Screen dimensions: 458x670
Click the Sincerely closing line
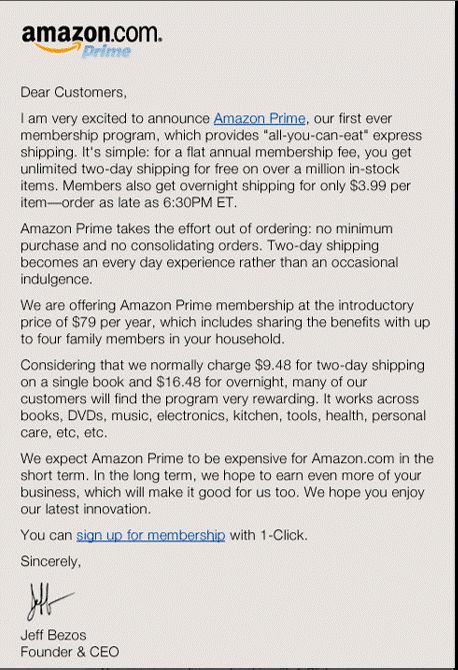[50, 561]
